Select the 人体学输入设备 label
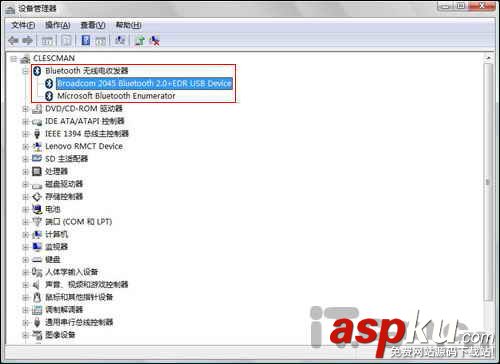The height and width of the screenshot is (364, 500). (x=71, y=272)
